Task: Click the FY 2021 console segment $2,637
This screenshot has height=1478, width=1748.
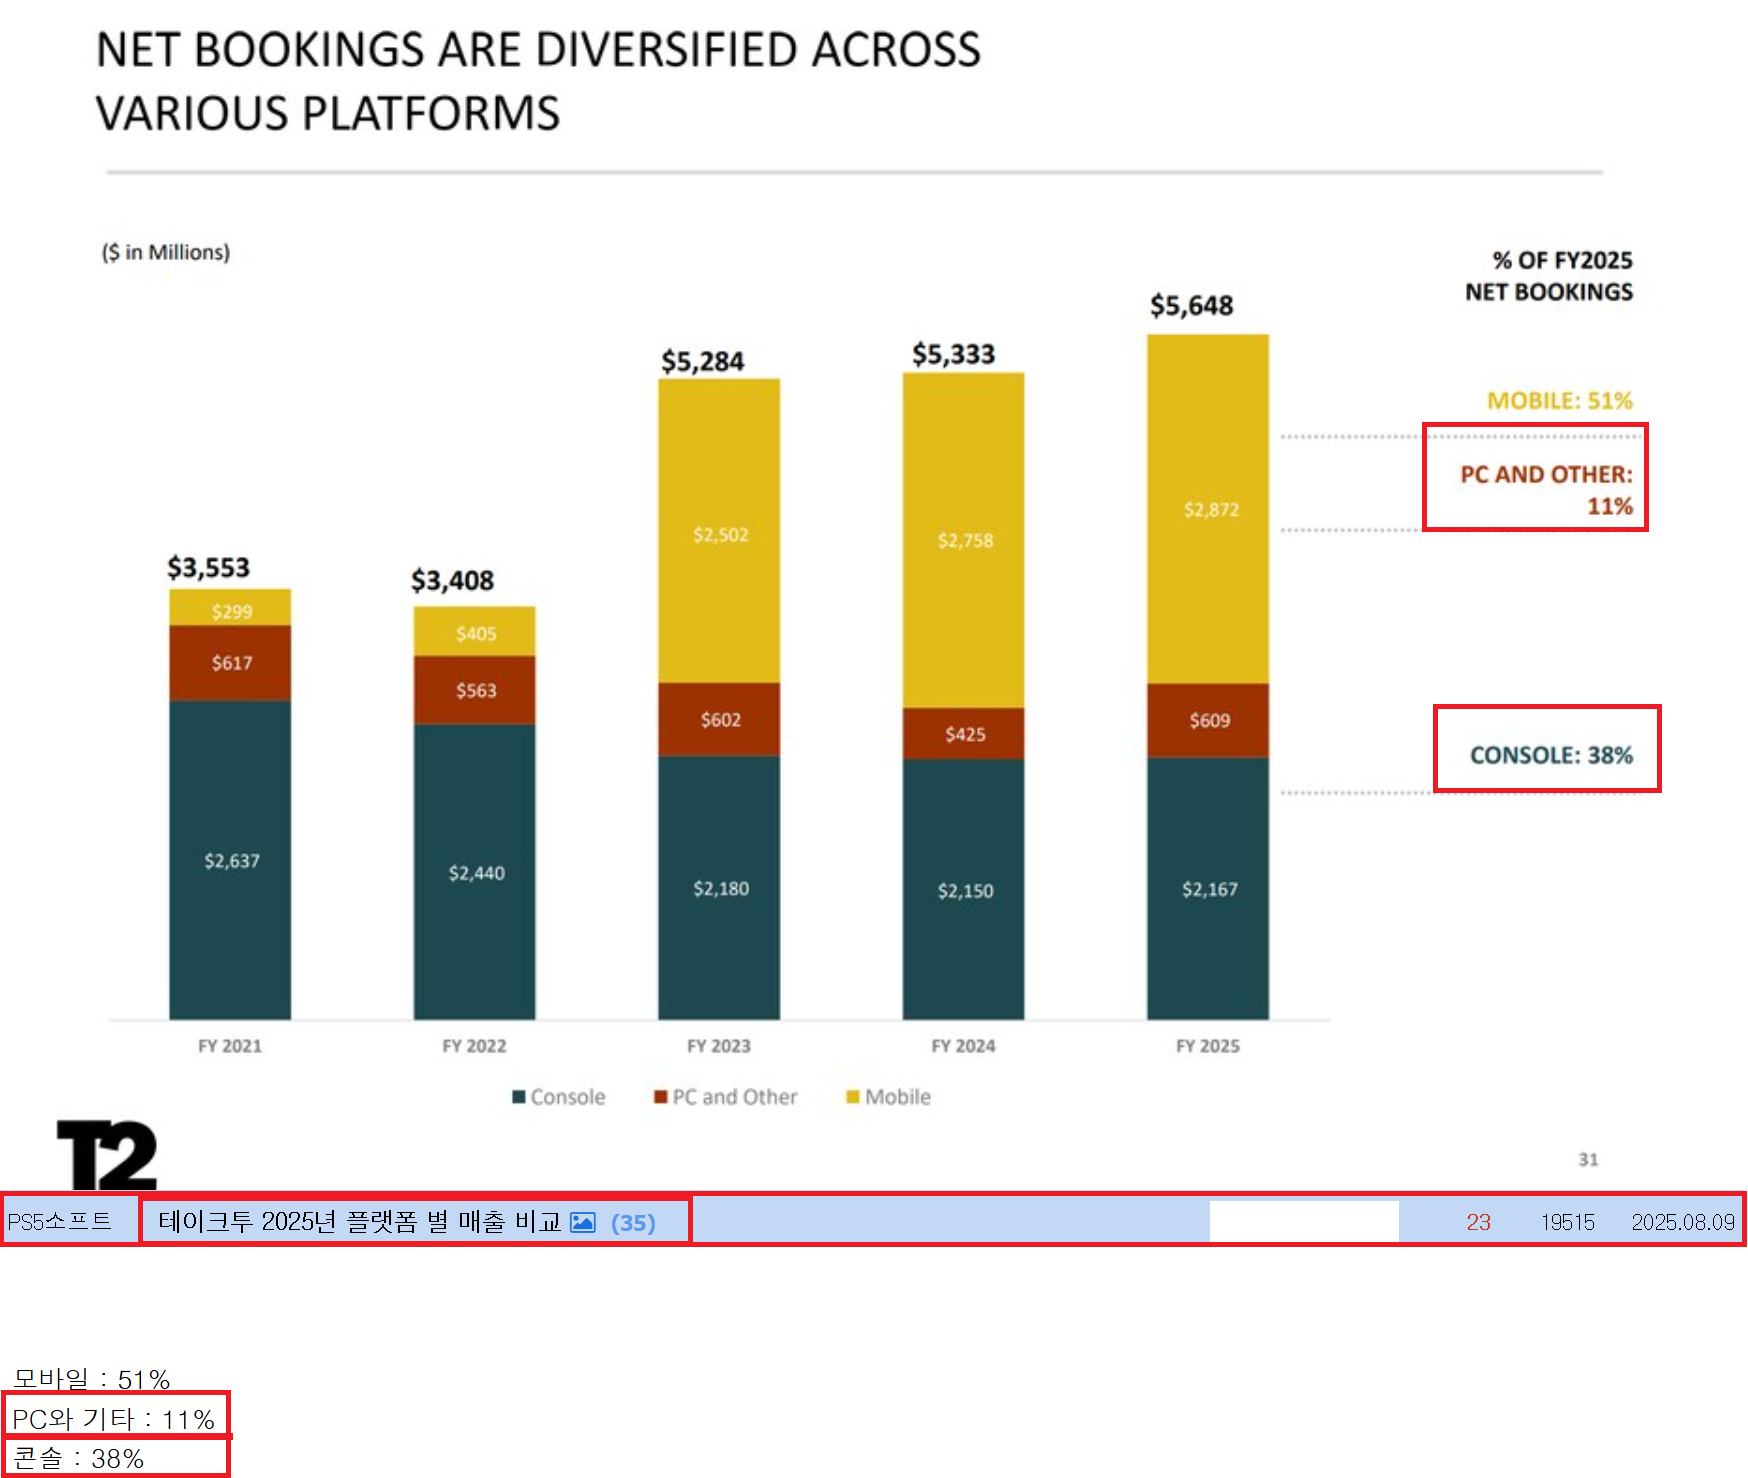Action: coord(231,861)
